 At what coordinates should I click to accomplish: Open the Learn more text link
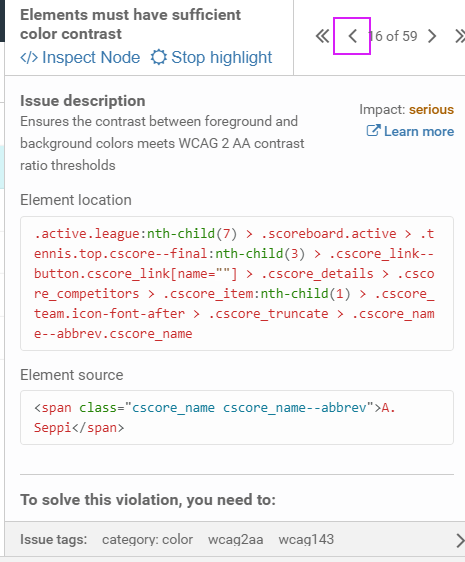(x=419, y=132)
